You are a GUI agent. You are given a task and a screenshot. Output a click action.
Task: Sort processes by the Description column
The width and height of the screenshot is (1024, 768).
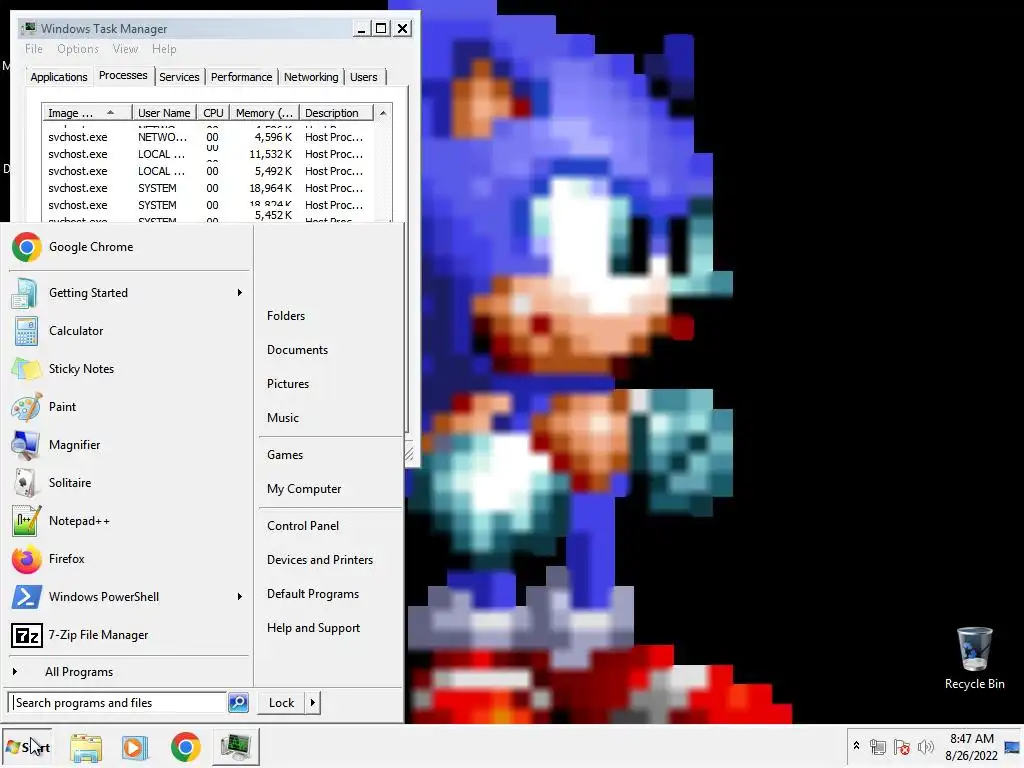tap(336, 113)
